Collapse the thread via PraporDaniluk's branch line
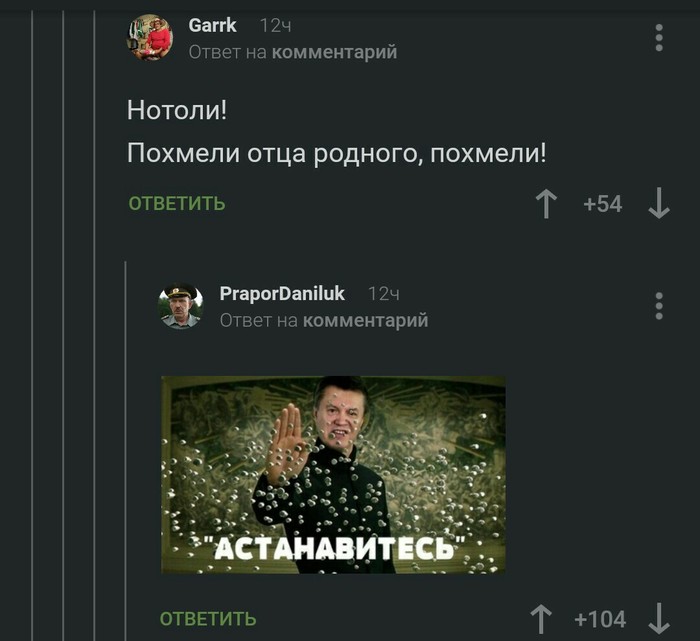This screenshot has height=641, width=700. pyautogui.click(x=125, y=451)
